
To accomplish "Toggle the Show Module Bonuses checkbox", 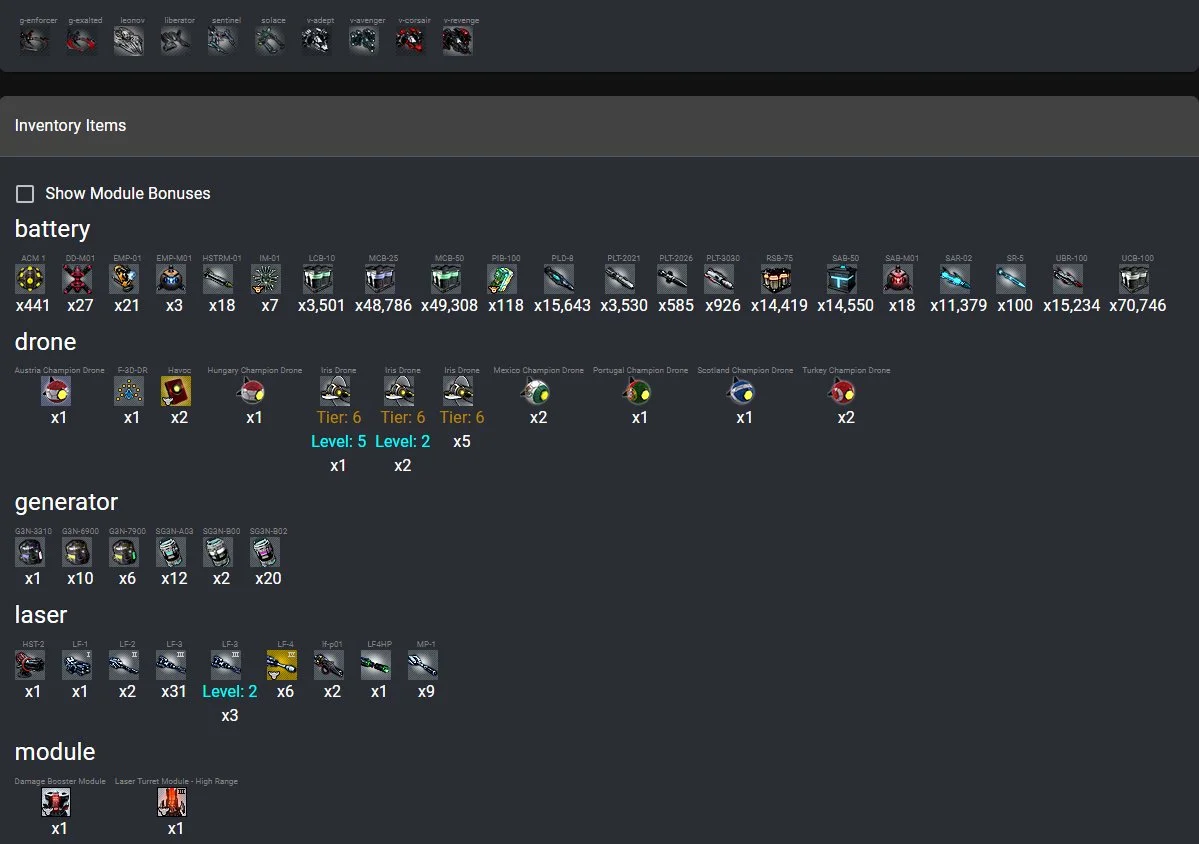I will point(25,194).
